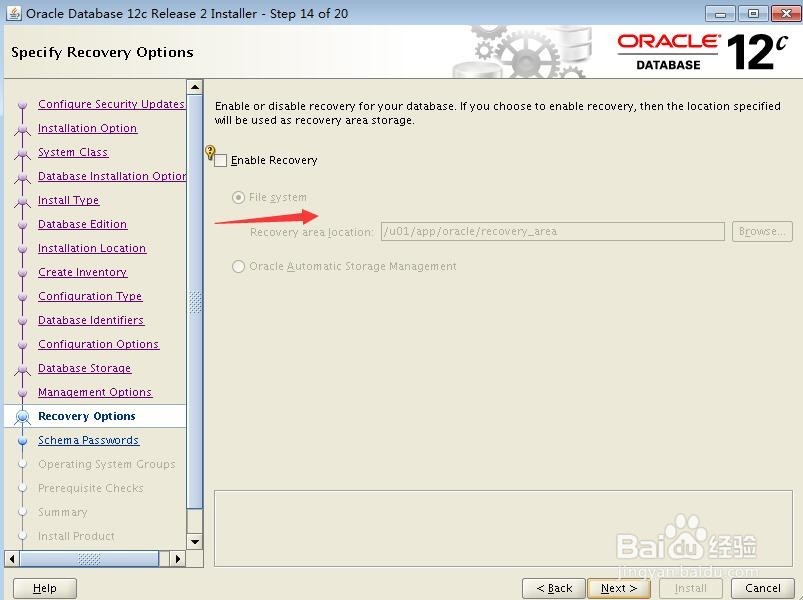Image resolution: width=803 pixels, height=600 pixels.
Task: Open the Configuration Type step
Action: (x=90, y=296)
